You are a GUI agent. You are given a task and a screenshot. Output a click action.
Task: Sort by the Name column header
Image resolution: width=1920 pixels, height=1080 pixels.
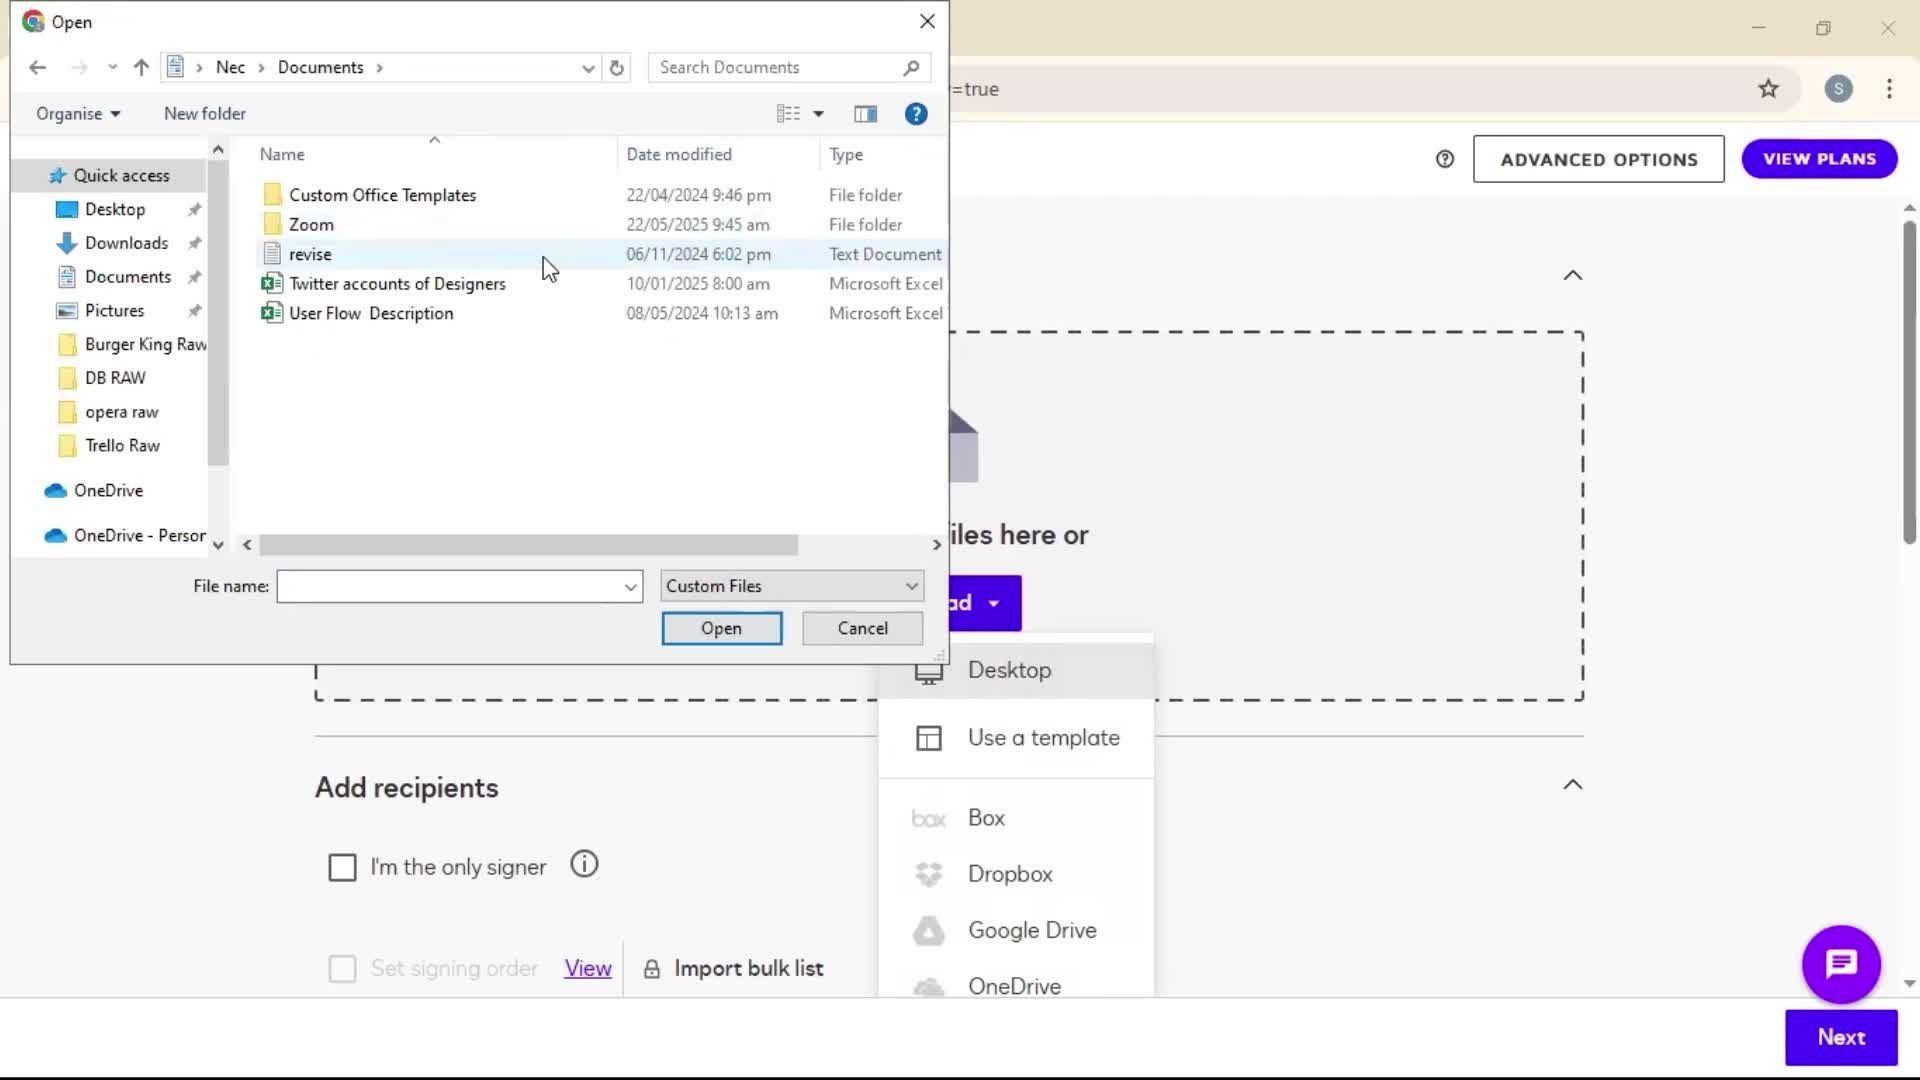coord(282,154)
